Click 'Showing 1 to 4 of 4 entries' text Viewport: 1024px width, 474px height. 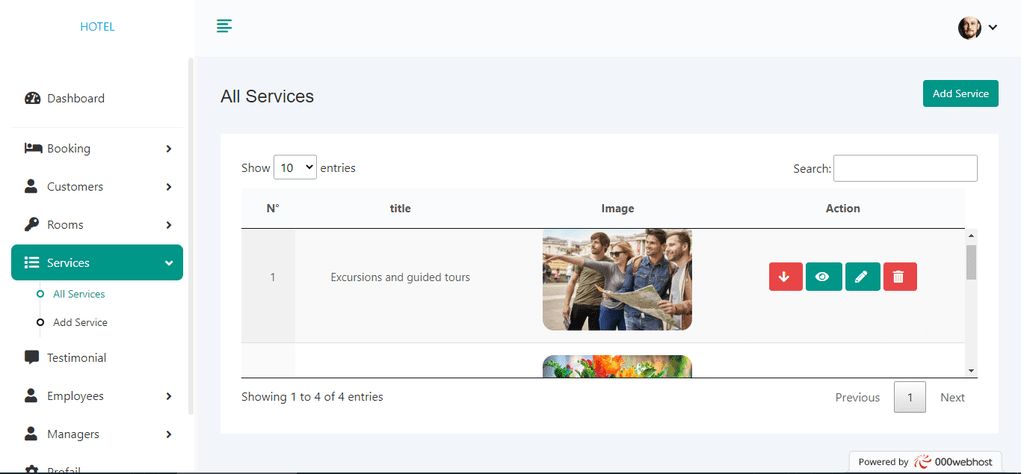pyautogui.click(x=312, y=396)
